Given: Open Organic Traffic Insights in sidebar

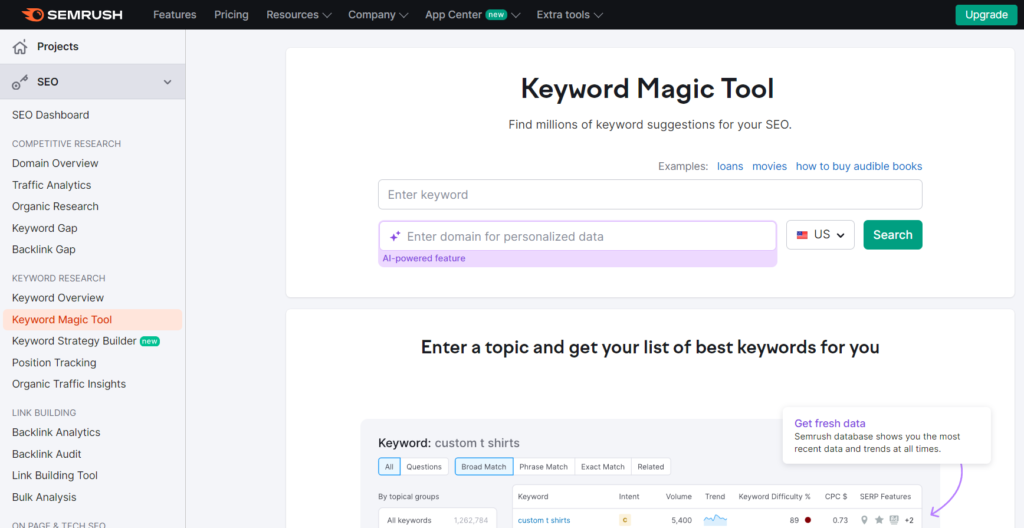Looking at the screenshot, I should pyautogui.click(x=69, y=384).
